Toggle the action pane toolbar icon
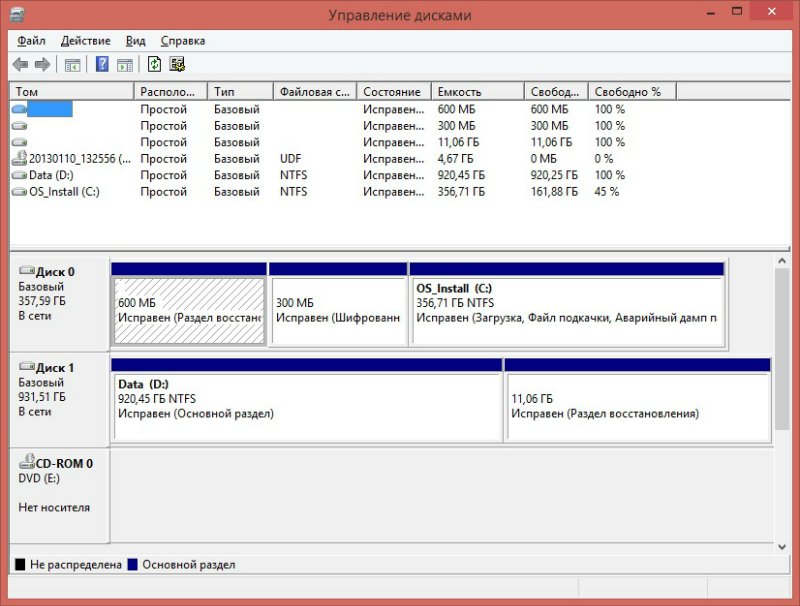This screenshot has width=800, height=606. (x=125, y=65)
